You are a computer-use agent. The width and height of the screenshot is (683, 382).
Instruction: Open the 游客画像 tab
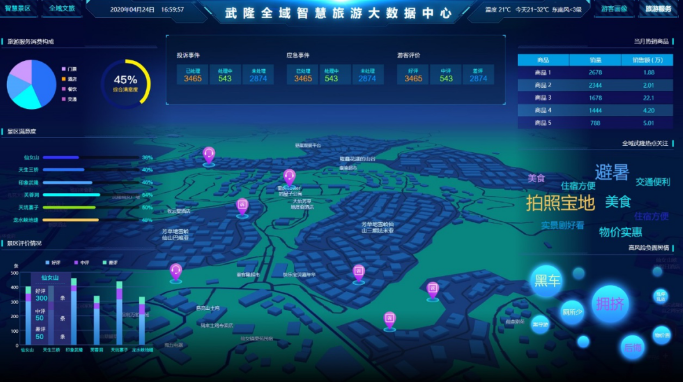tap(614, 9)
